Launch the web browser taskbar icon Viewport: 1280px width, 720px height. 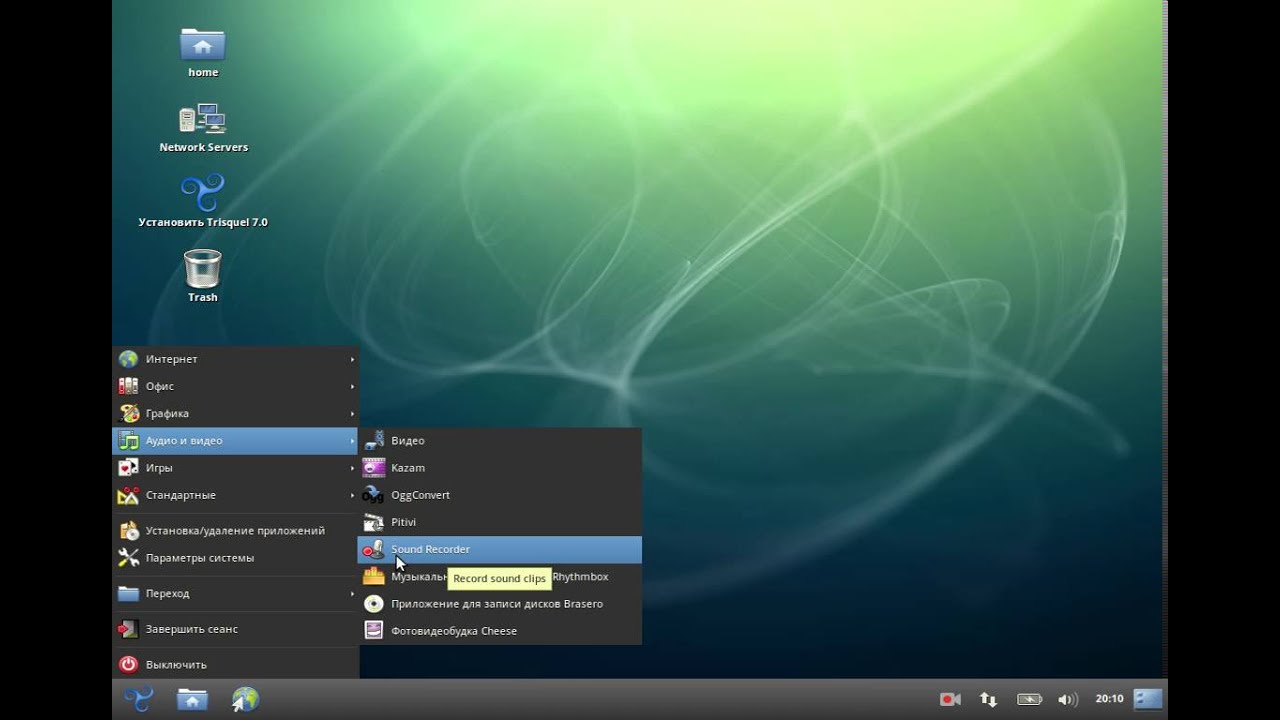point(245,699)
